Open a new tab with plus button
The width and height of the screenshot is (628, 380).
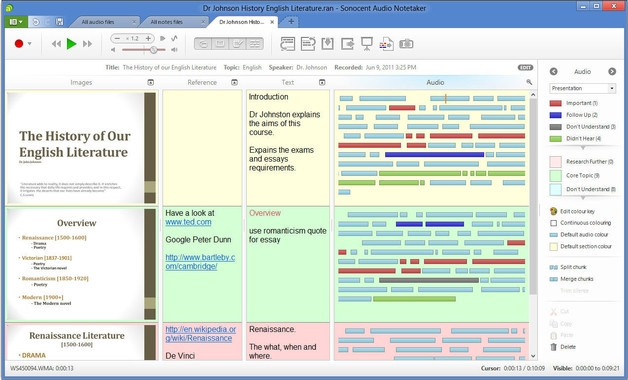pos(291,22)
